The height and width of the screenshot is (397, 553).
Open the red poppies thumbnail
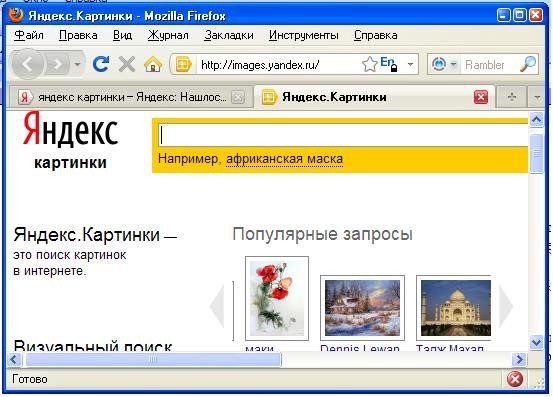point(277,298)
